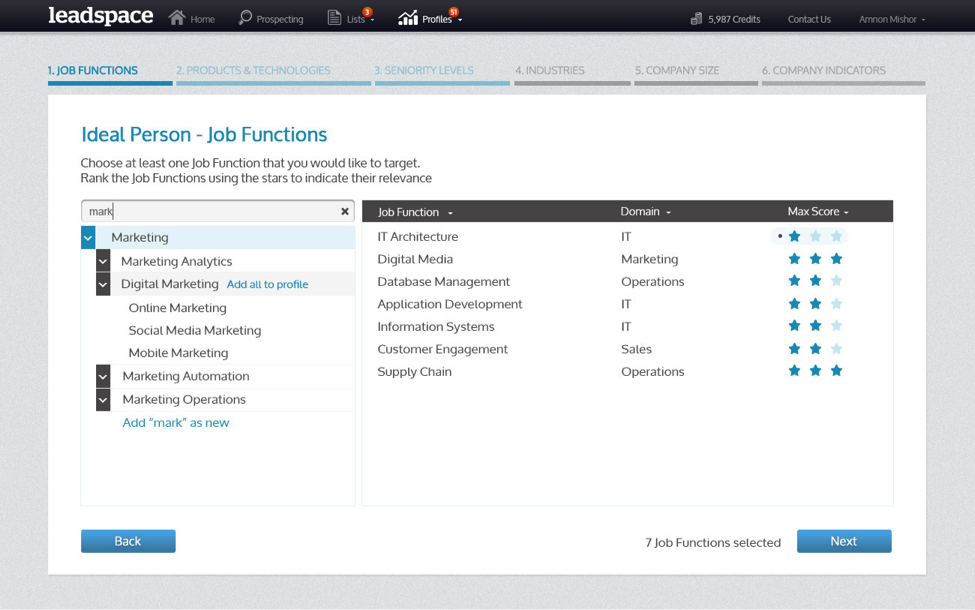Screen dimensions: 975x610
Task: Click Add all to profile link
Action: click(x=267, y=285)
